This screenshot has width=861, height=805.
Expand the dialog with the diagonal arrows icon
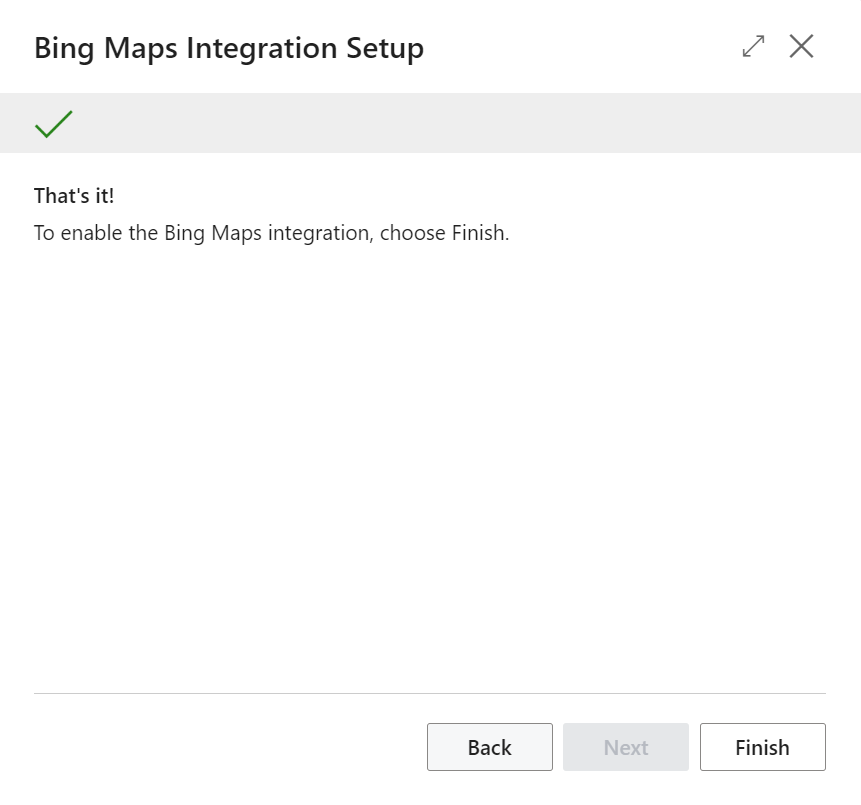[753, 46]
